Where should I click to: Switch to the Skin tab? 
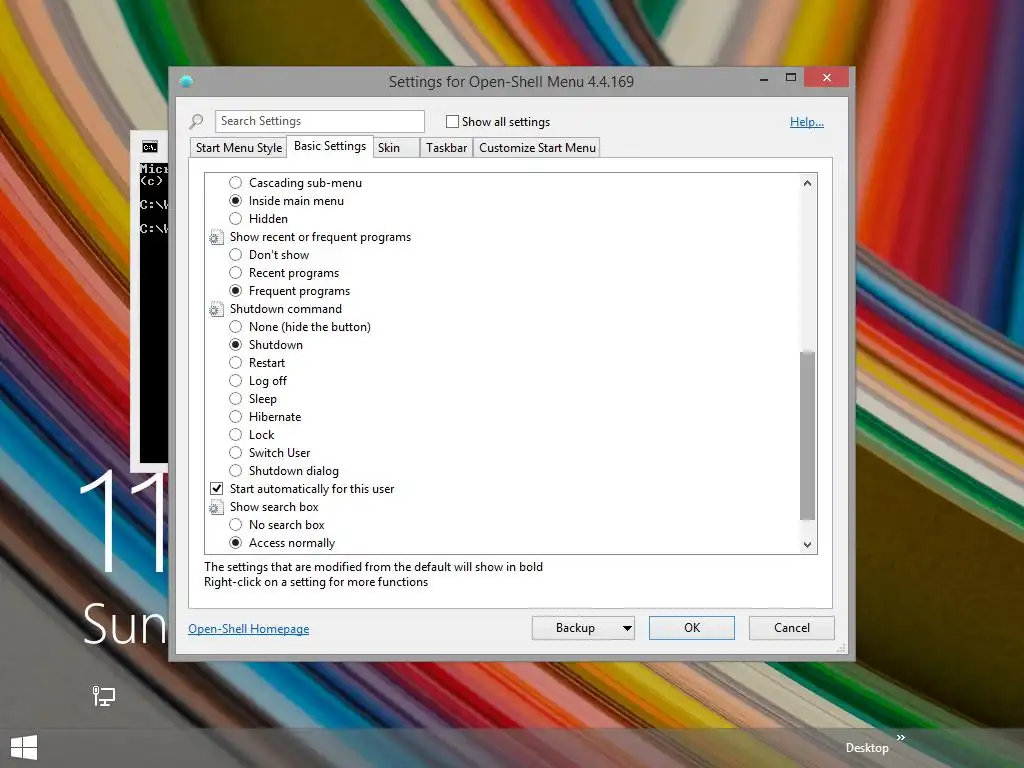click(x=396, y=148)
